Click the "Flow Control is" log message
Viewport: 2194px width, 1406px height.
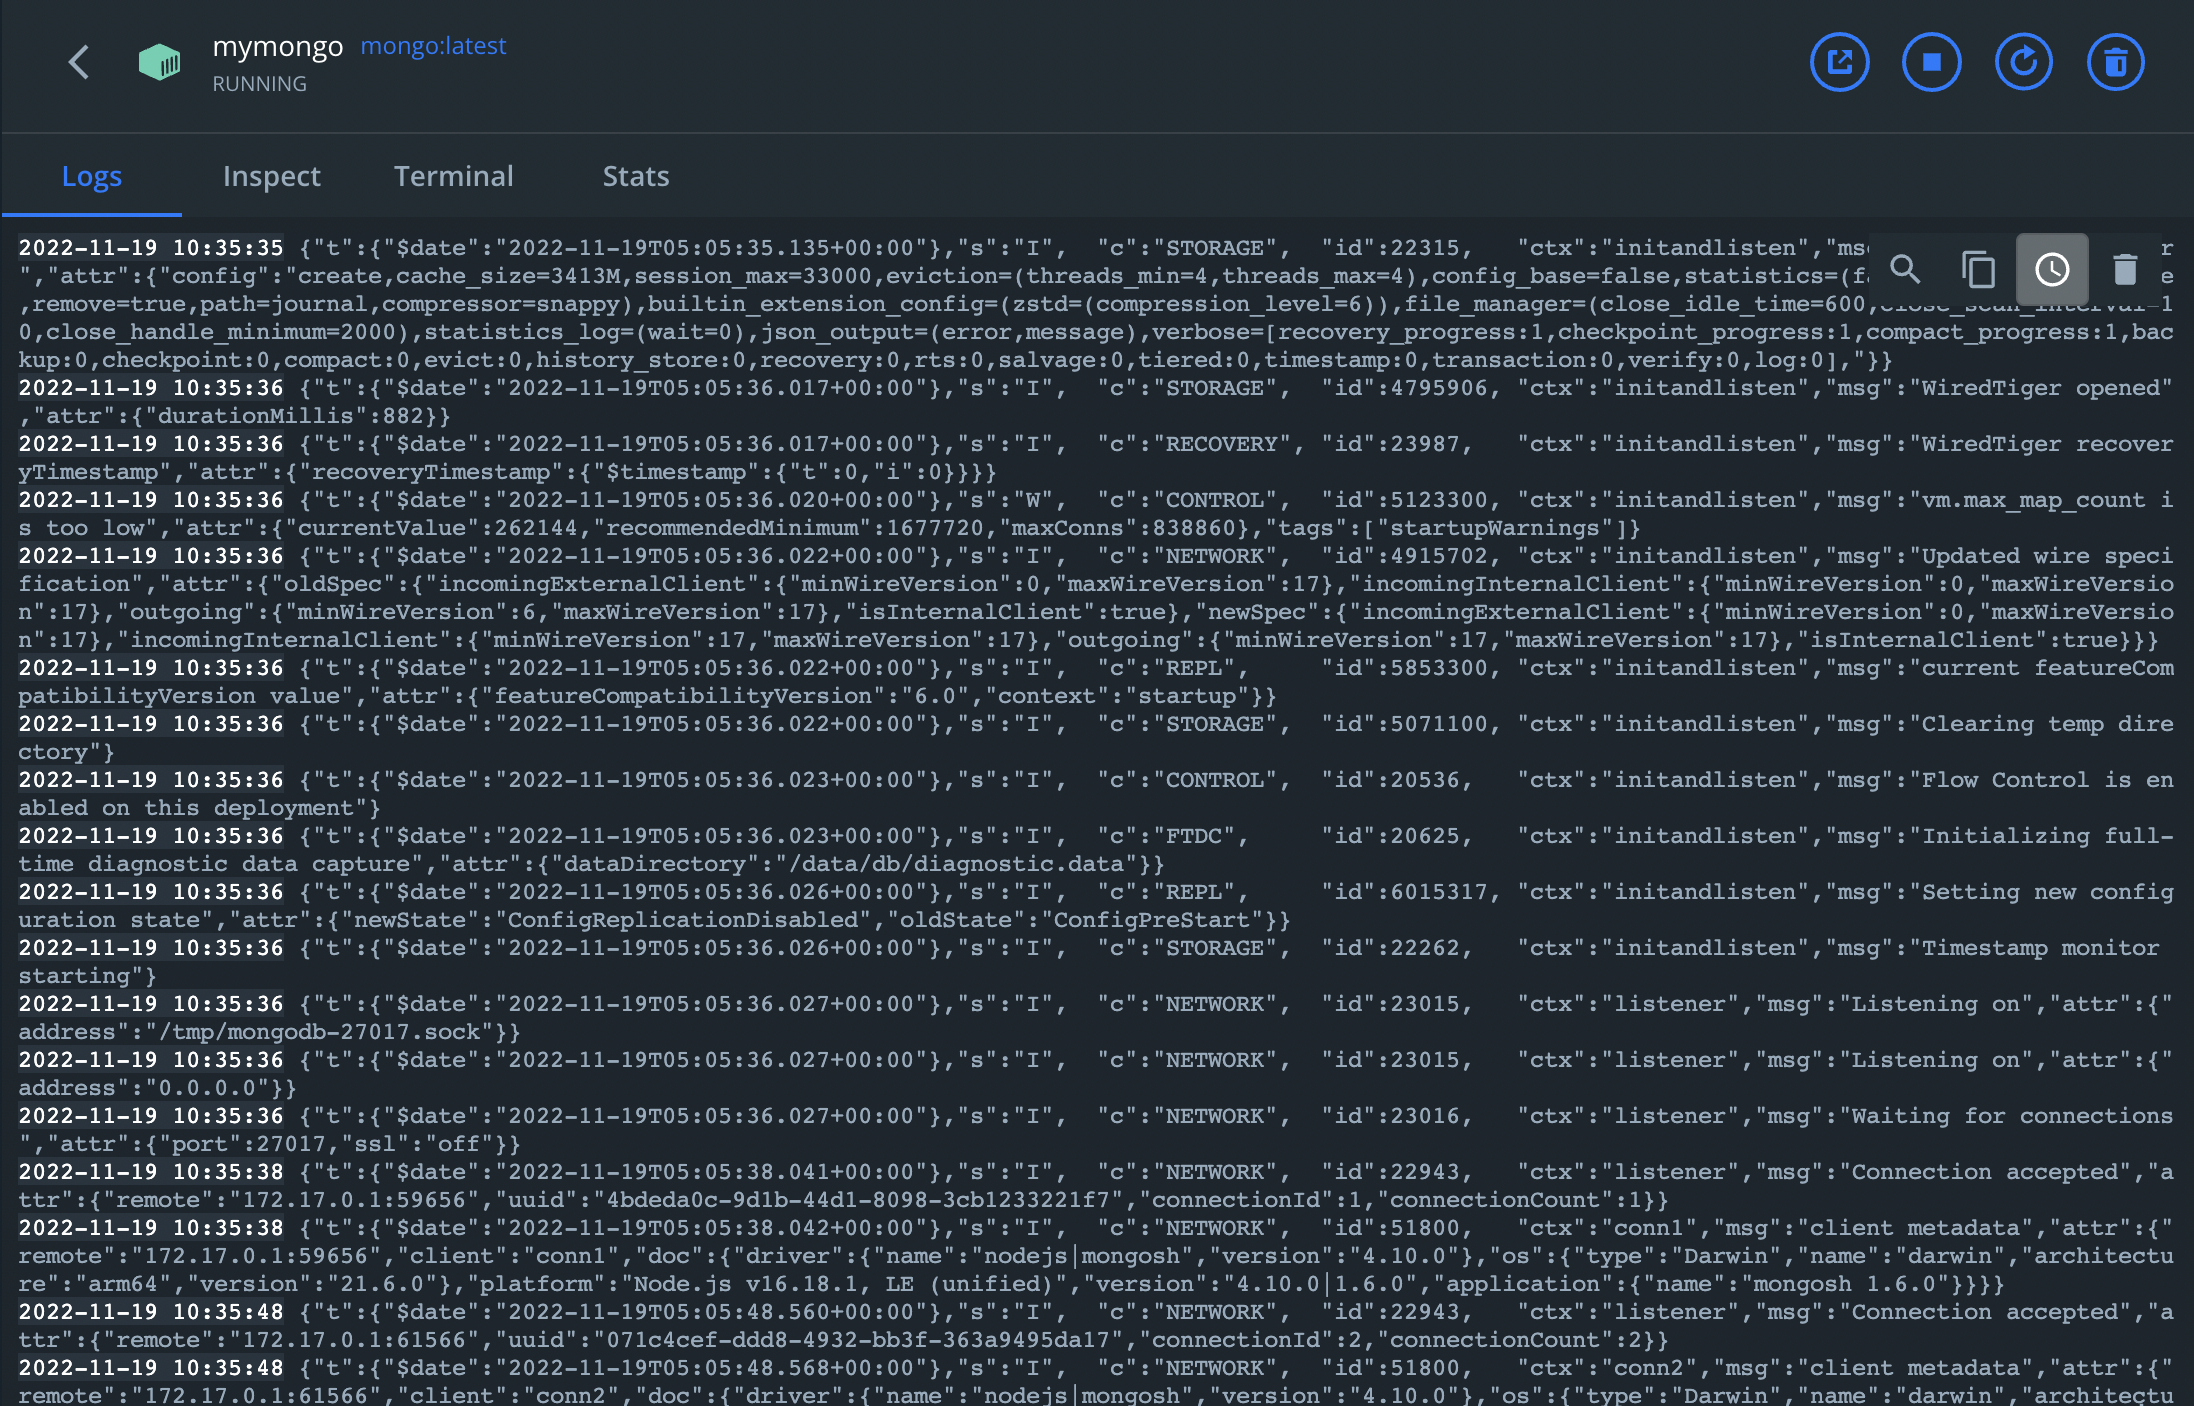click(2026, 780)
